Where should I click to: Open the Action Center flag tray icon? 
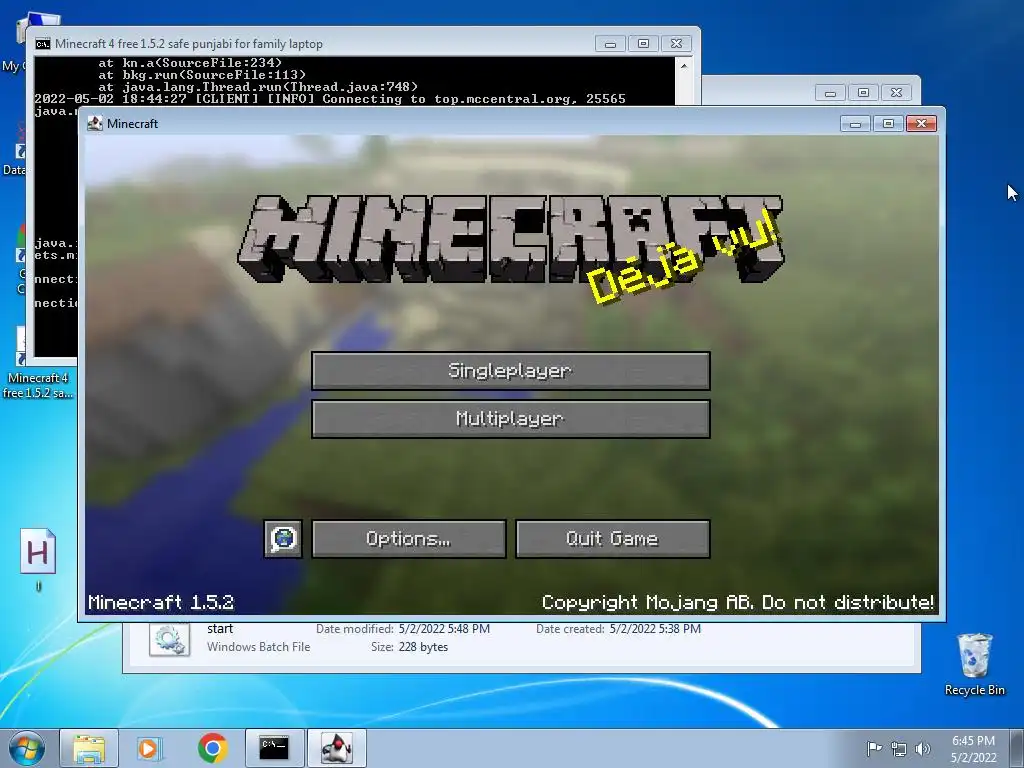tap(874, 748)
